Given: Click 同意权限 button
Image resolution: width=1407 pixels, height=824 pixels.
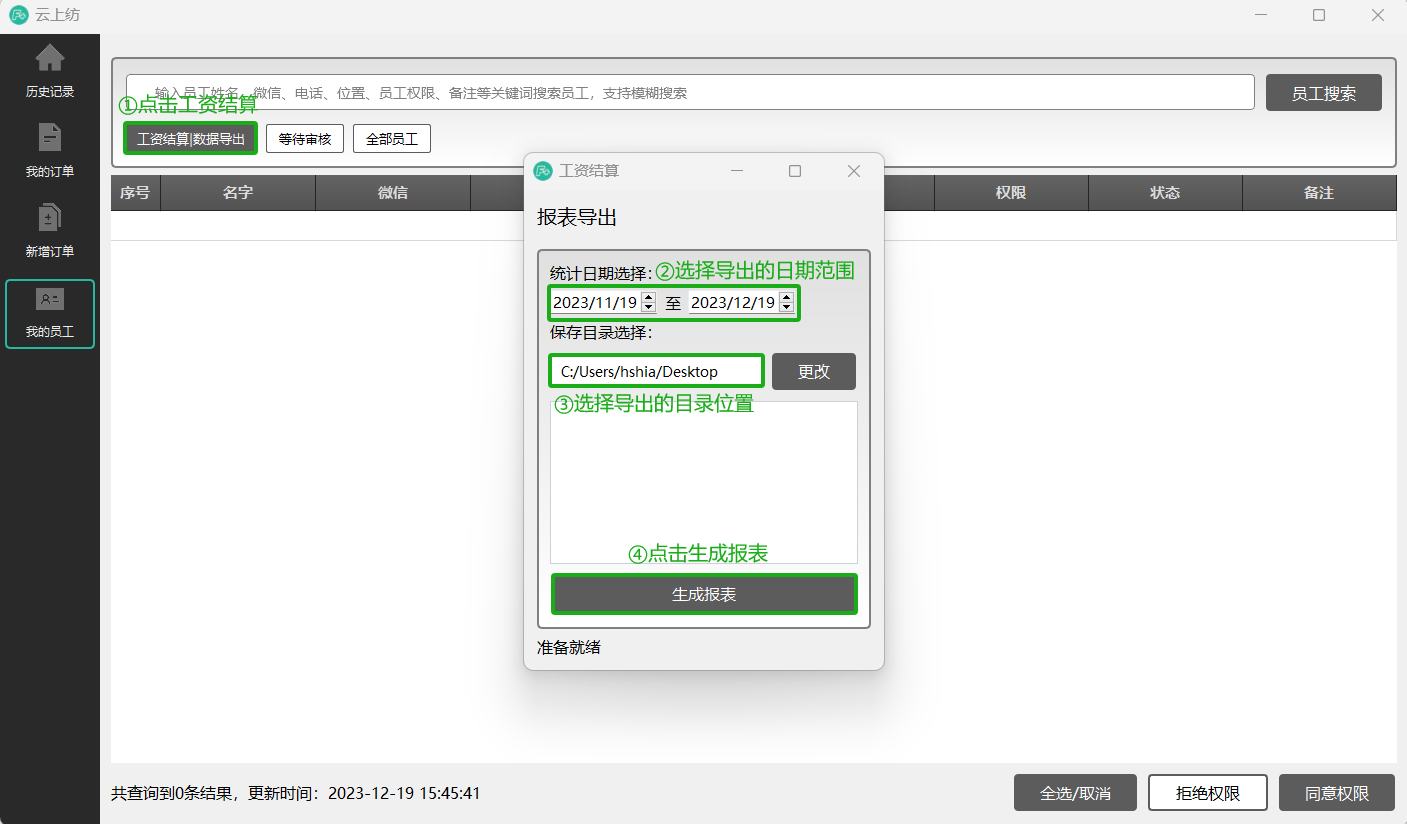Looking at the screenshot, I should tap(1337, 793).
